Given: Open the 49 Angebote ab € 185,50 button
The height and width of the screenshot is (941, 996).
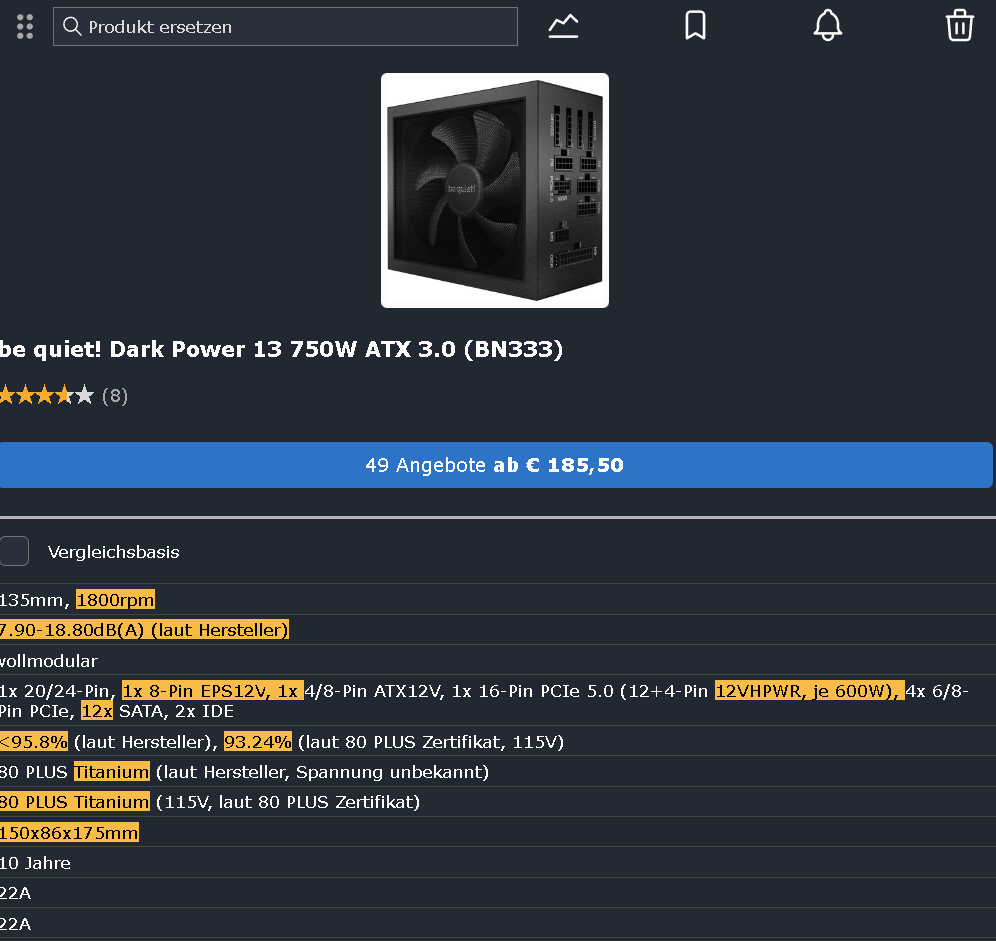Looking at the screenshot, I should point(496,465).
